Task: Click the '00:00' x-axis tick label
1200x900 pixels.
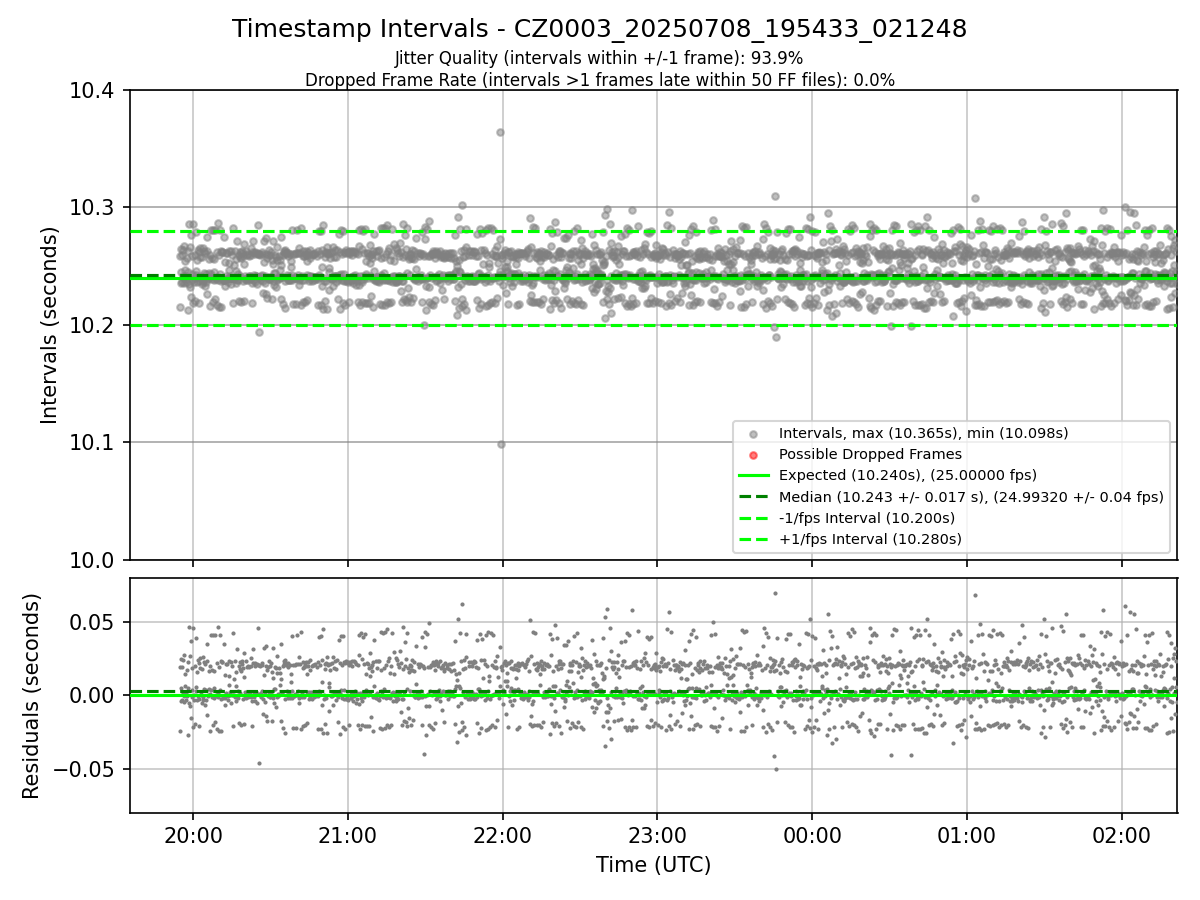Action: [x=812, y=835]
